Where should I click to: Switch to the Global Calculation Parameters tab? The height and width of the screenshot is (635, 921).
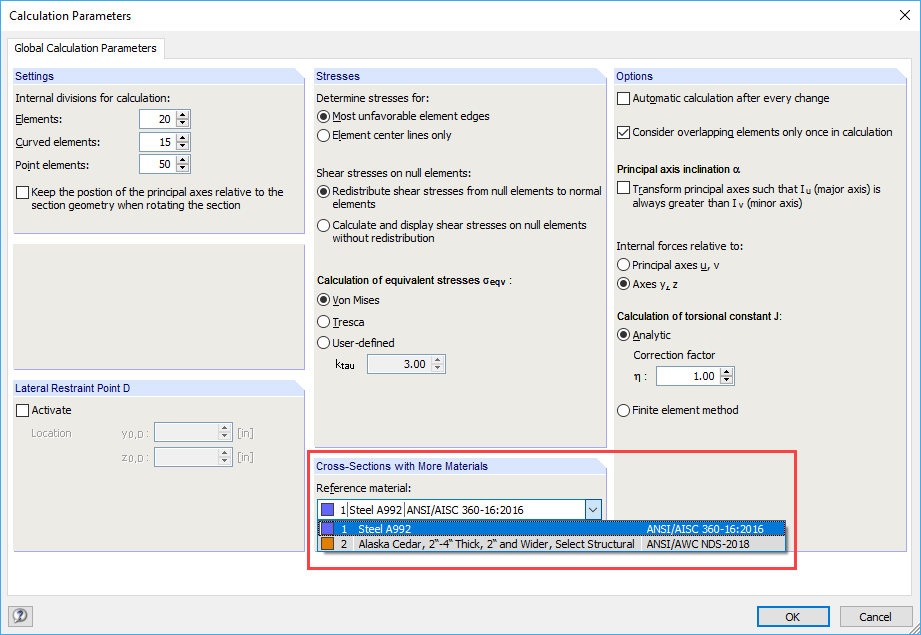click(86, 47)
